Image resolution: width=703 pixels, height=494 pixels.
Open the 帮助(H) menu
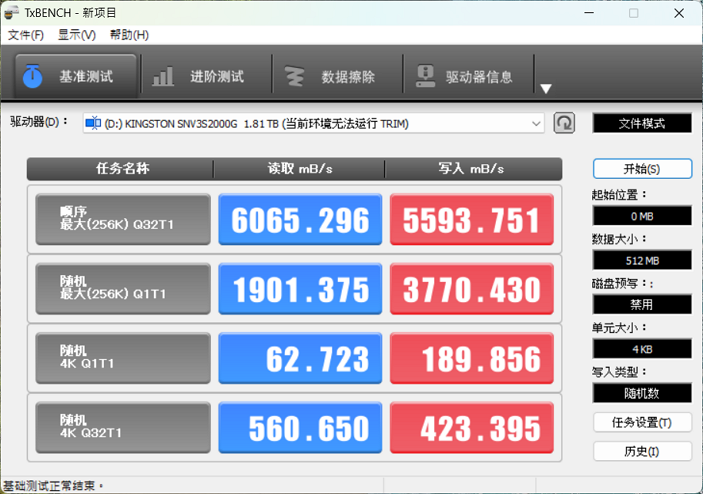click(129, 35)
